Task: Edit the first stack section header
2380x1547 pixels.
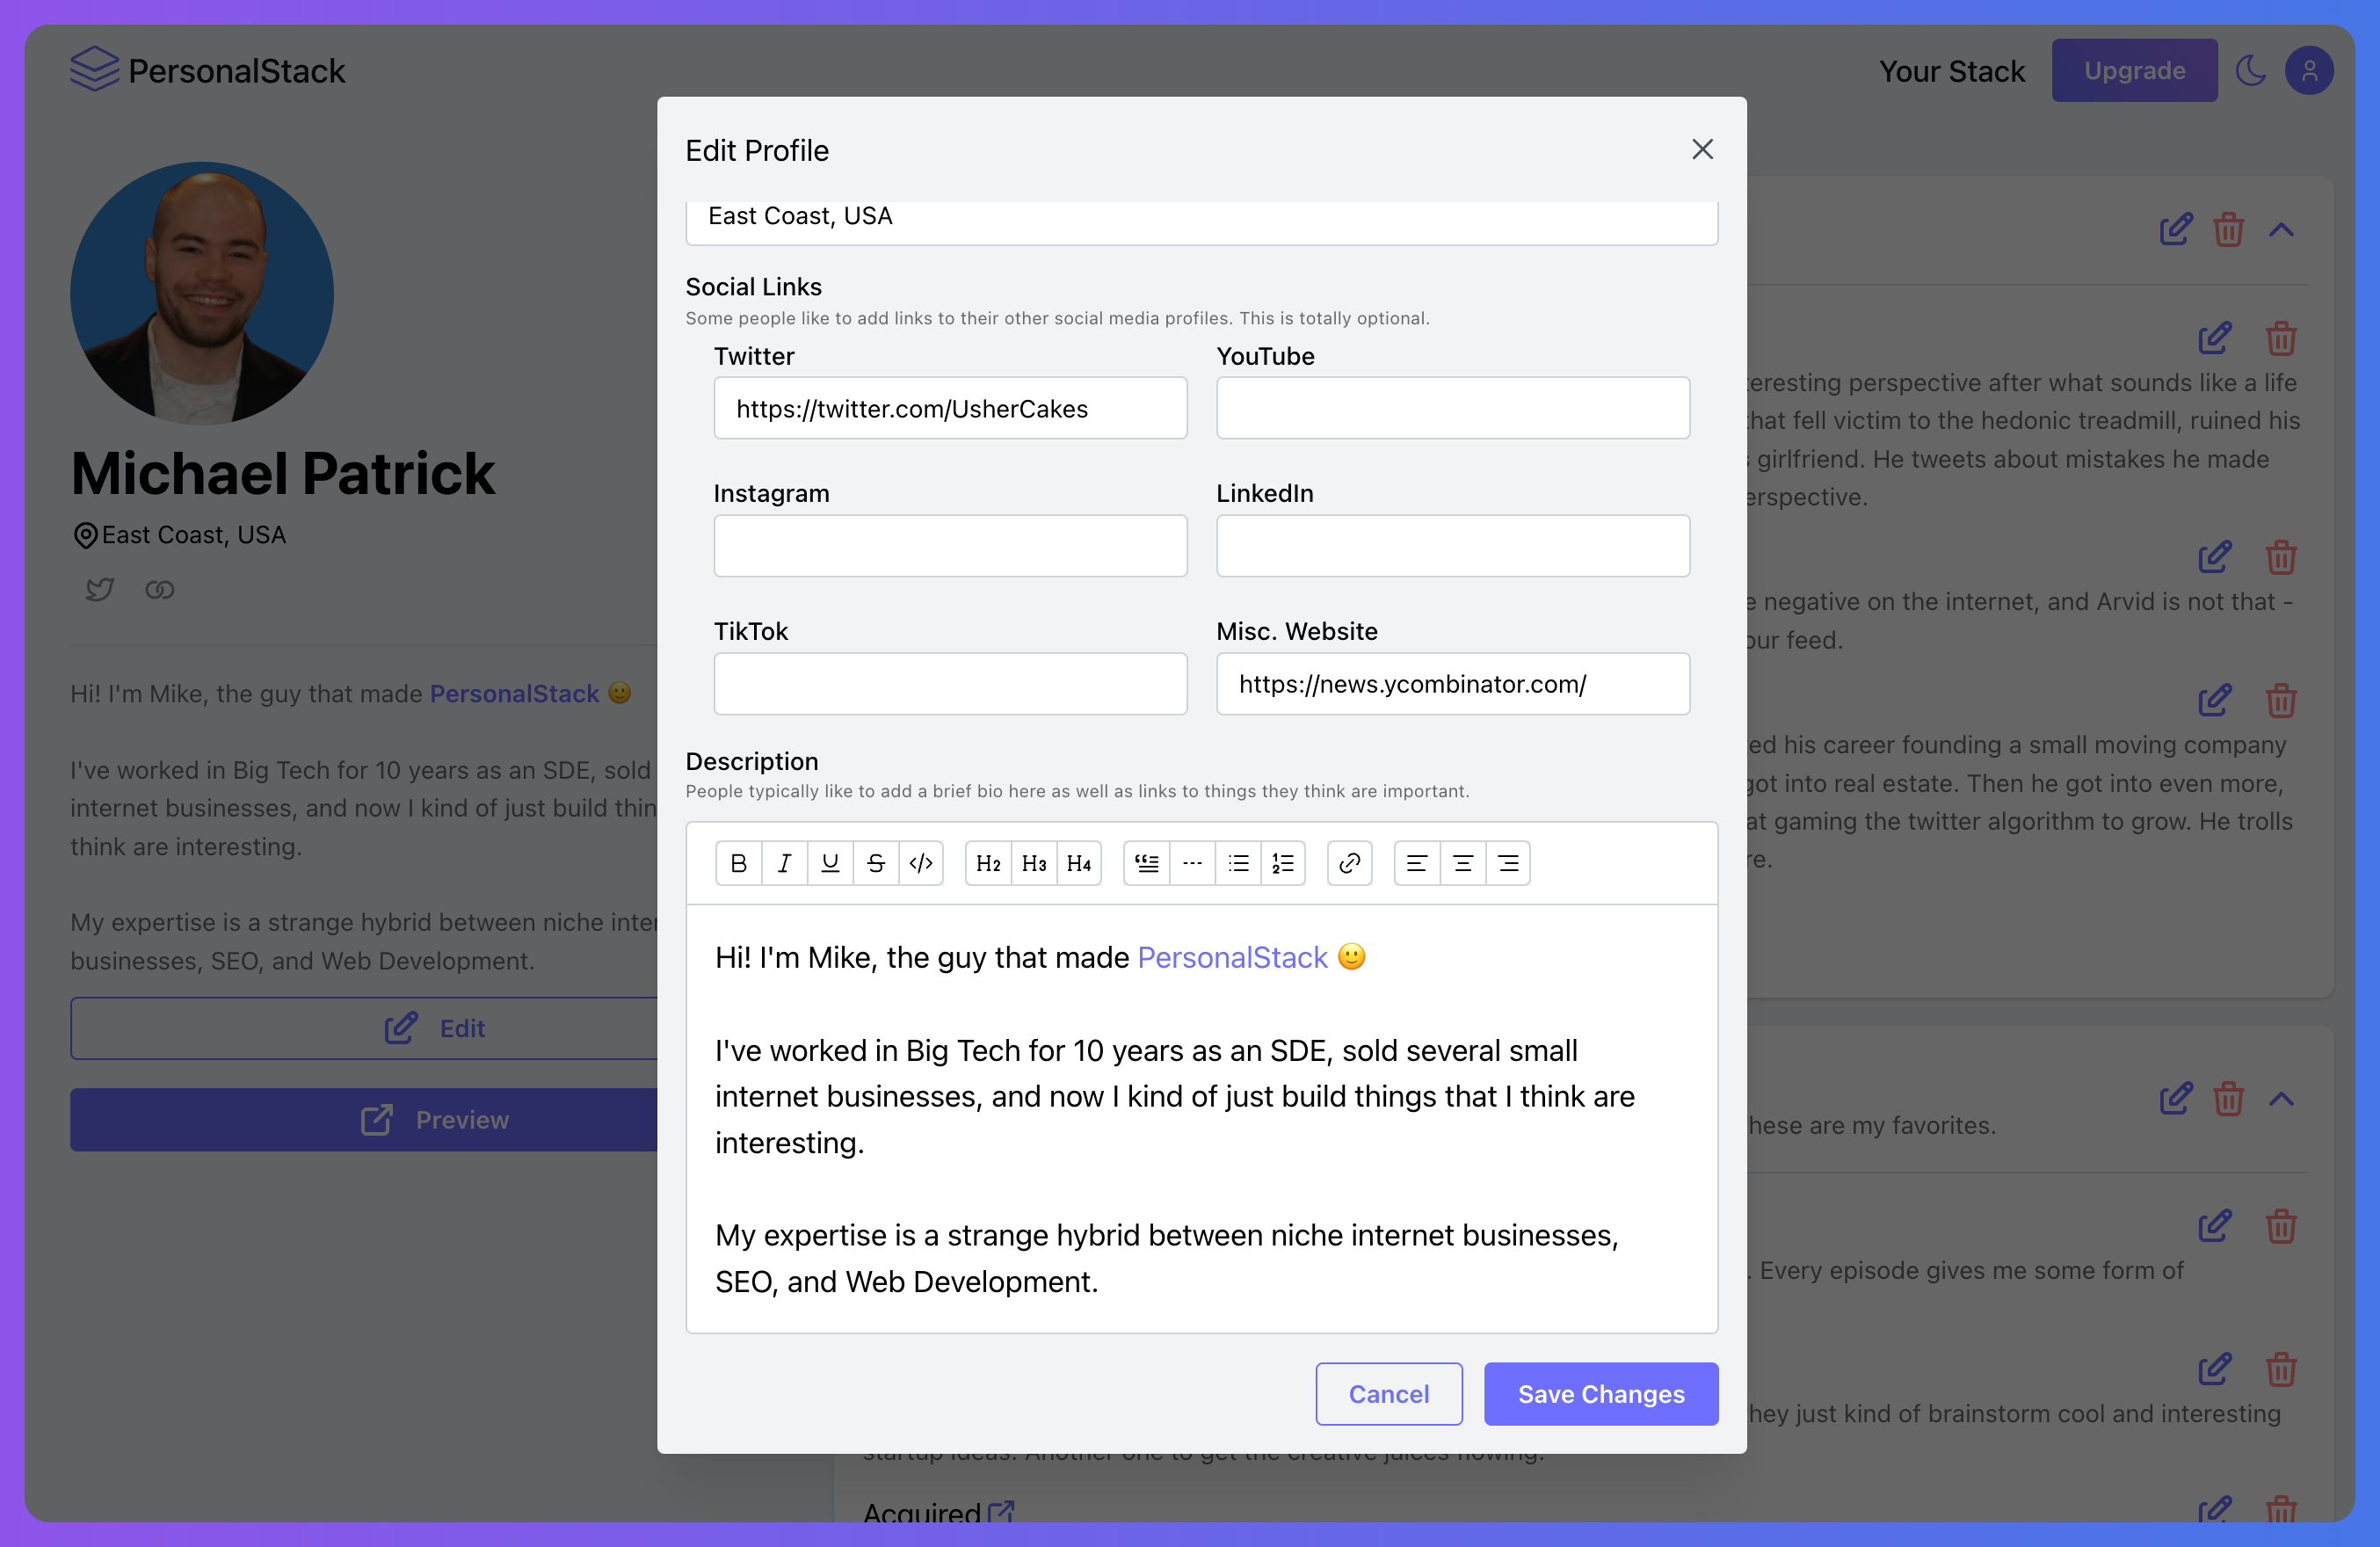Action: 2175,230
